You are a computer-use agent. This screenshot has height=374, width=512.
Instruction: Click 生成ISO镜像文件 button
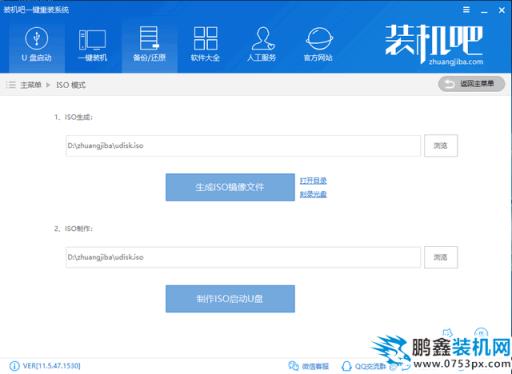click(230, 187)
